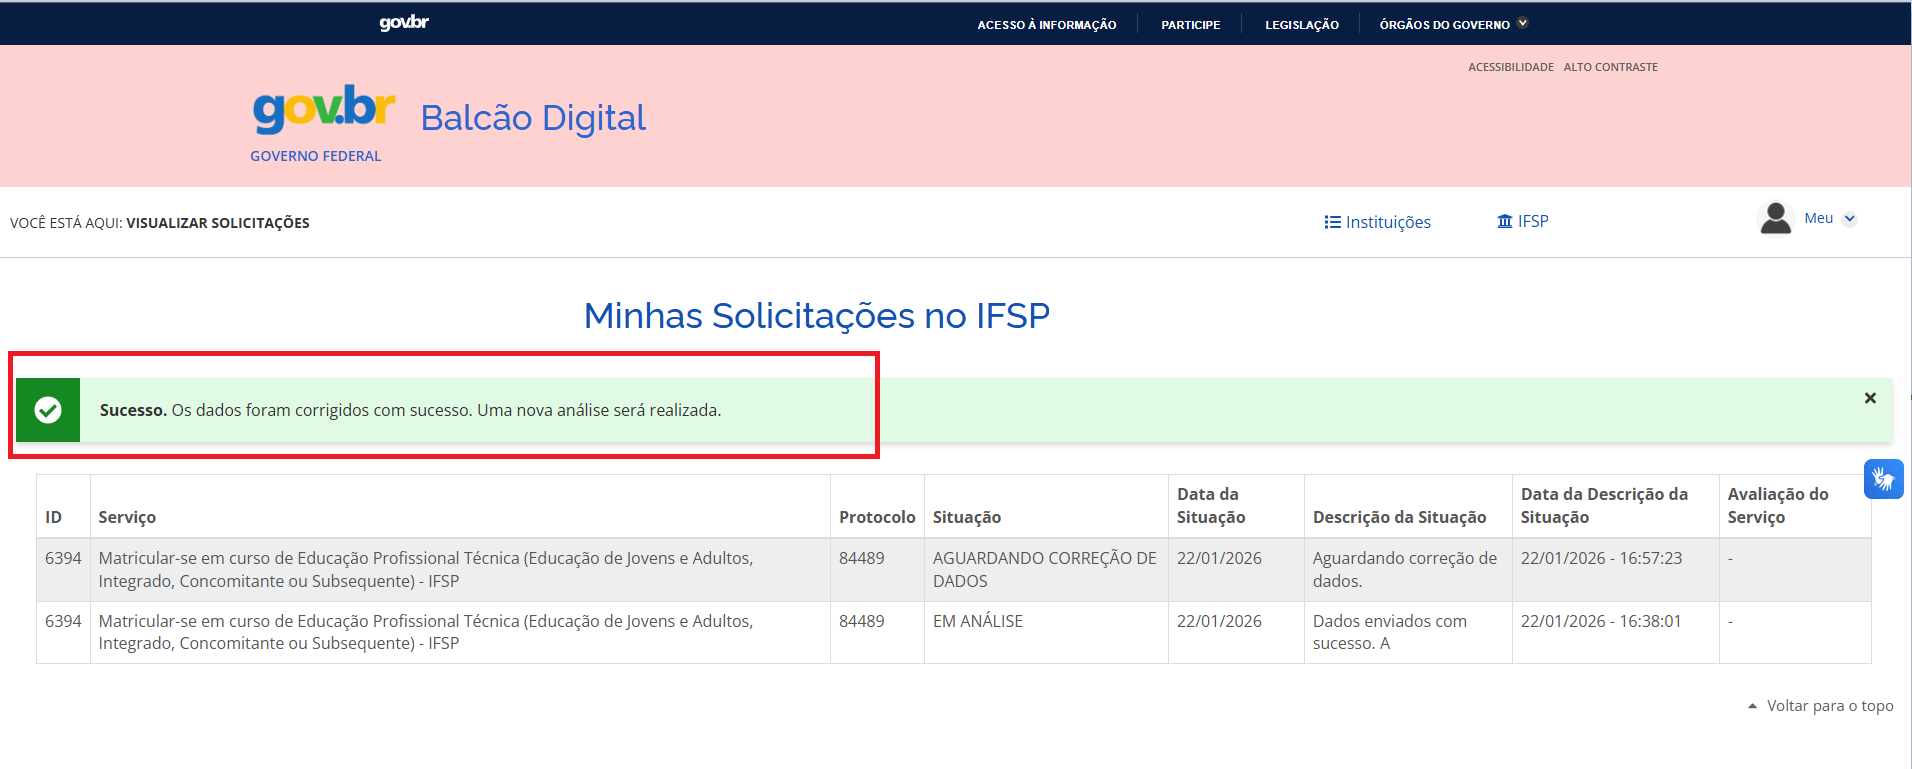The image size is (1912, 769).
Task: Click the Acessibilidade link
Action: pos(1510,67)
